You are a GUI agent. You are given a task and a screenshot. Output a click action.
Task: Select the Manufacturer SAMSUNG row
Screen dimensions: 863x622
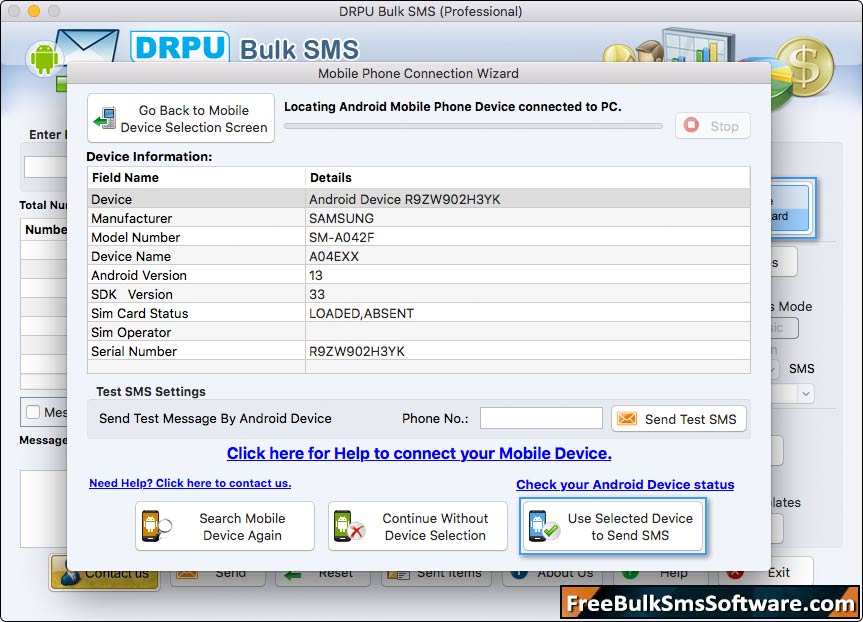coord(418,218)
